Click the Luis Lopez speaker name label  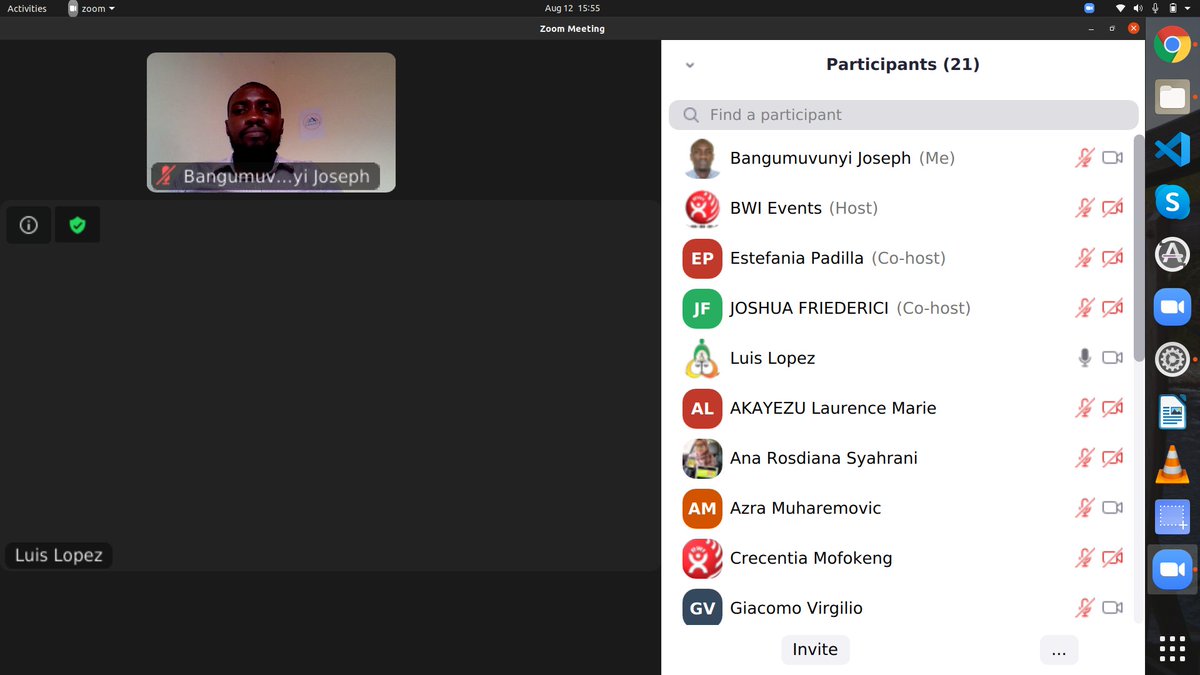59,555
